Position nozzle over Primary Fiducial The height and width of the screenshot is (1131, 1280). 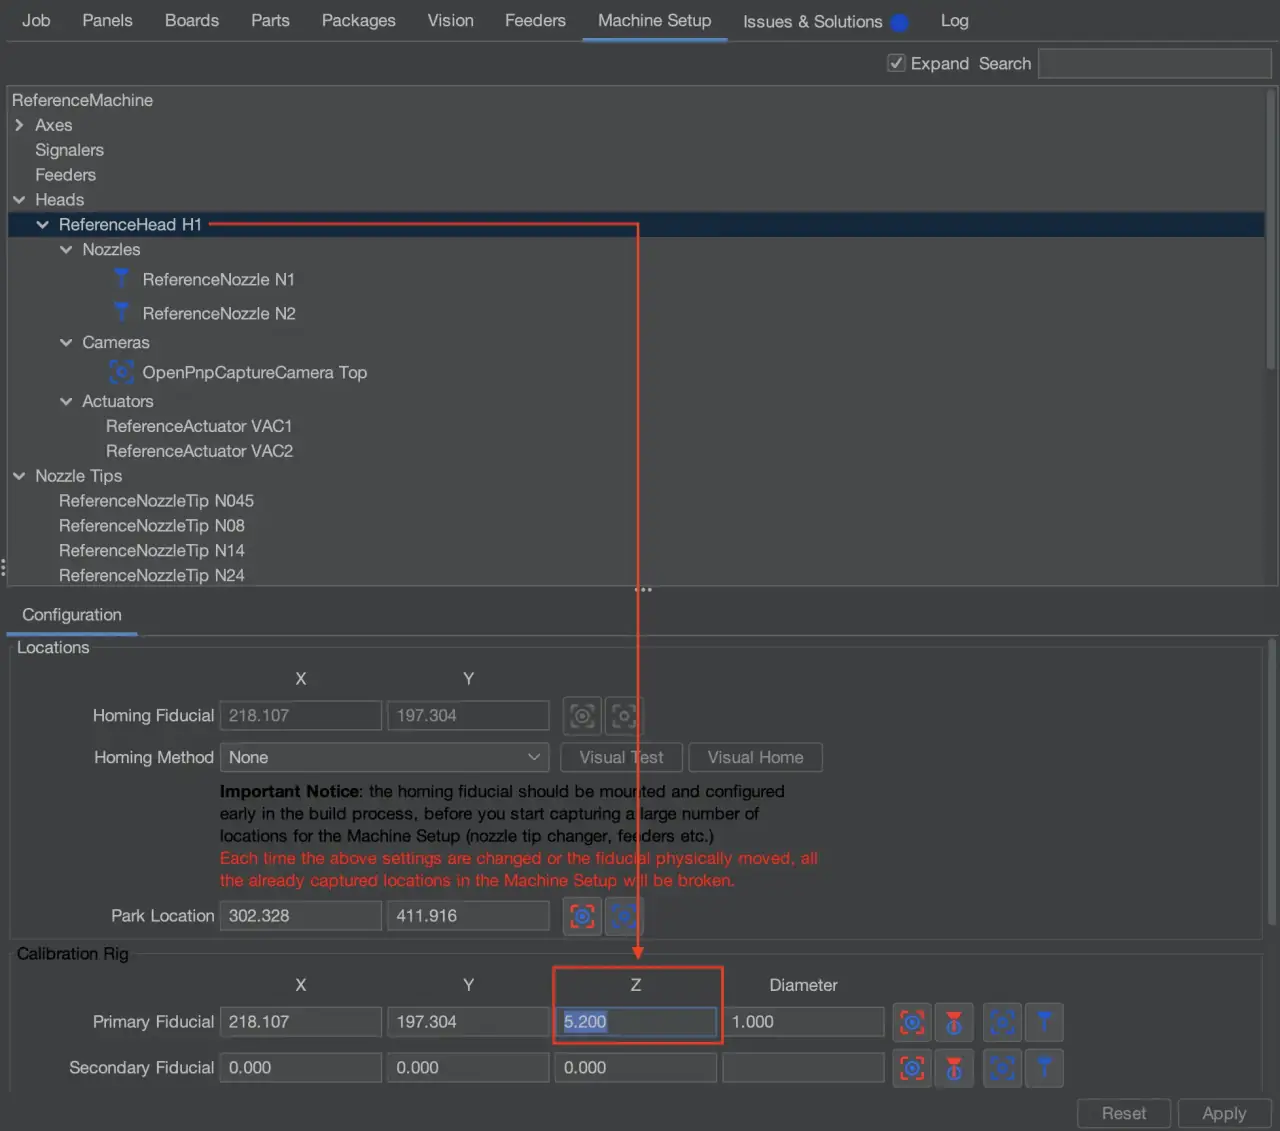[x=1044, y=1022]
